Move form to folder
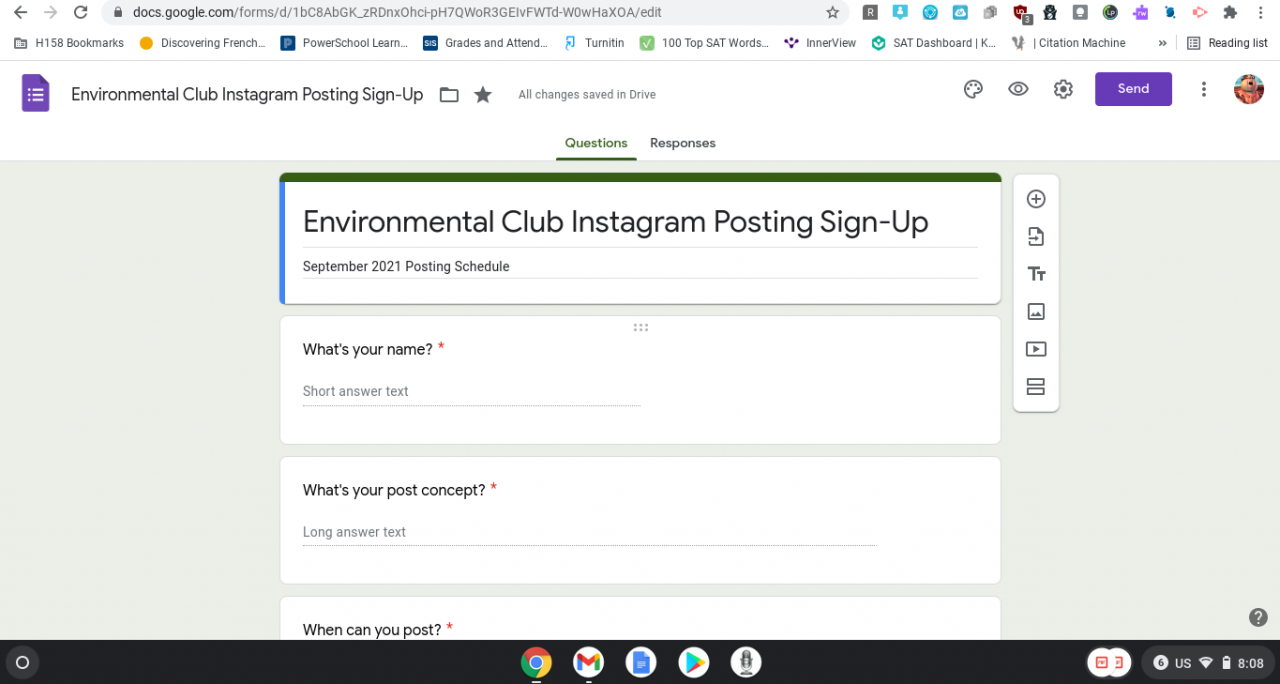This screenshot has width=1280, height=684. coord(449,95)
